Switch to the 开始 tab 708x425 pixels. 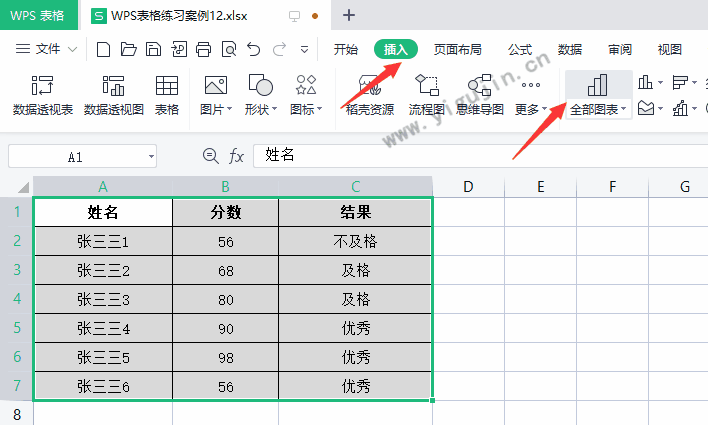(x=346, y=49)
